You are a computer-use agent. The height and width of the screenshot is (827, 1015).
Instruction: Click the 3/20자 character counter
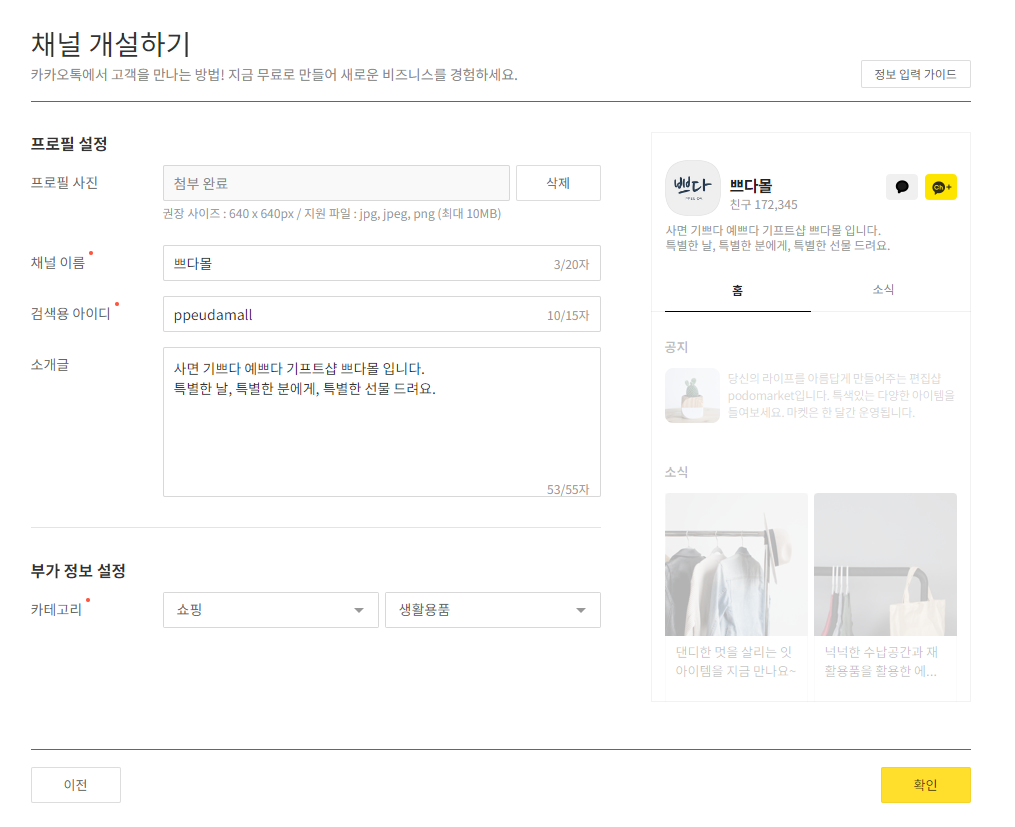point(572,264)
